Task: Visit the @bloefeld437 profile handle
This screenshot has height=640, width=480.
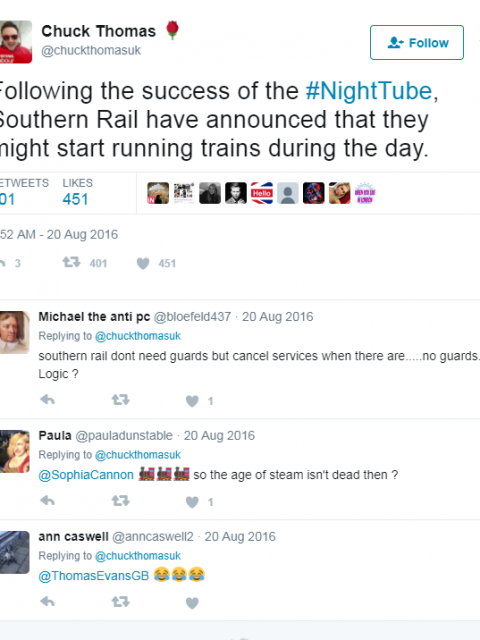Action: (192, 317)
